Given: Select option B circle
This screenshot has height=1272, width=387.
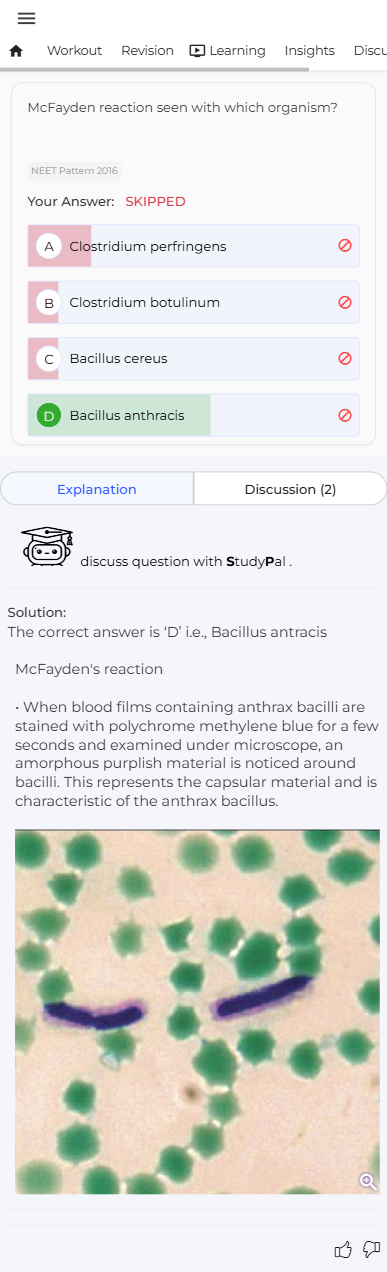Looking at the screenshot, I should (49, 302).
